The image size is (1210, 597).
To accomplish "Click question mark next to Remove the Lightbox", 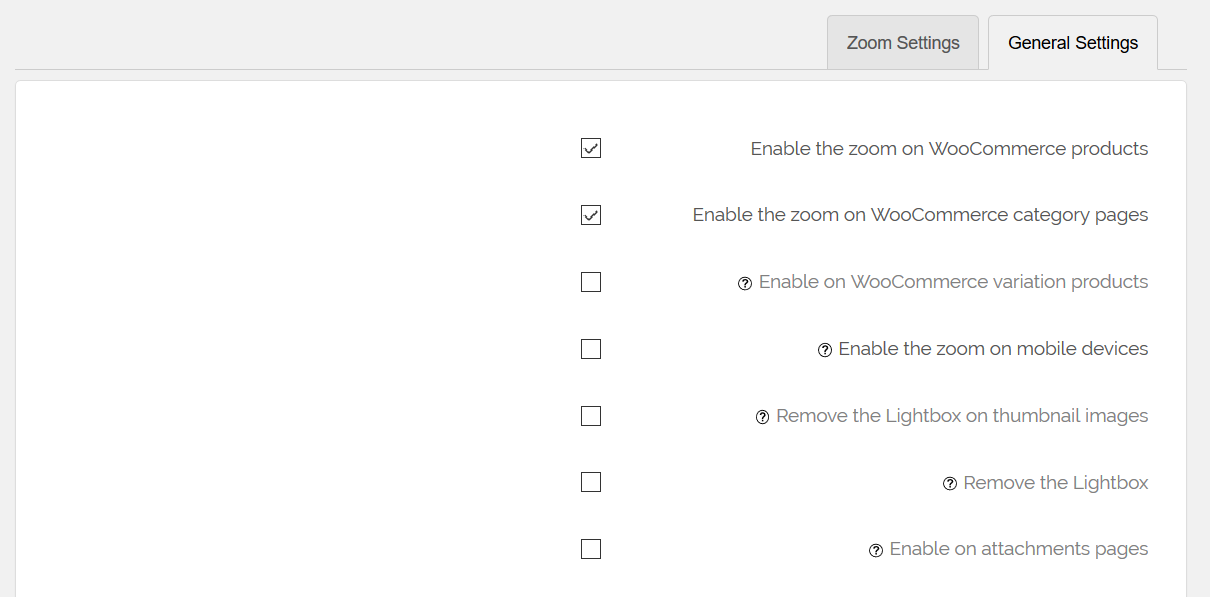I will (x=949, y=484).
